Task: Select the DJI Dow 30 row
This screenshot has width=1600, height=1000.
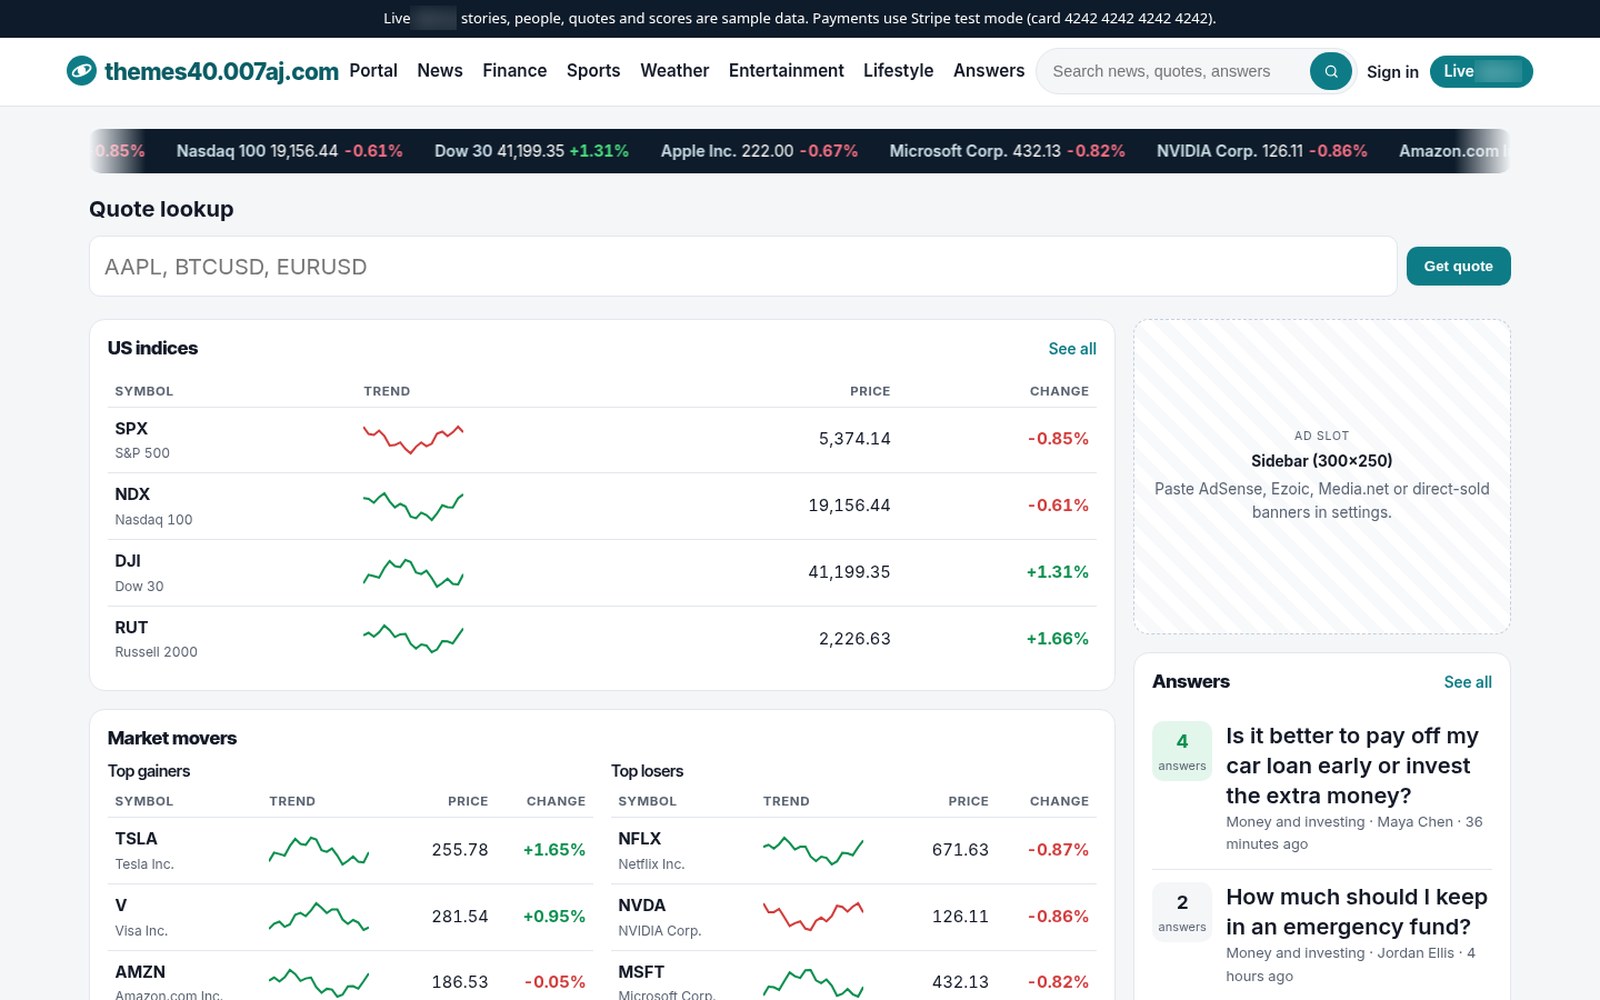Action: click(x=602, y=572)
